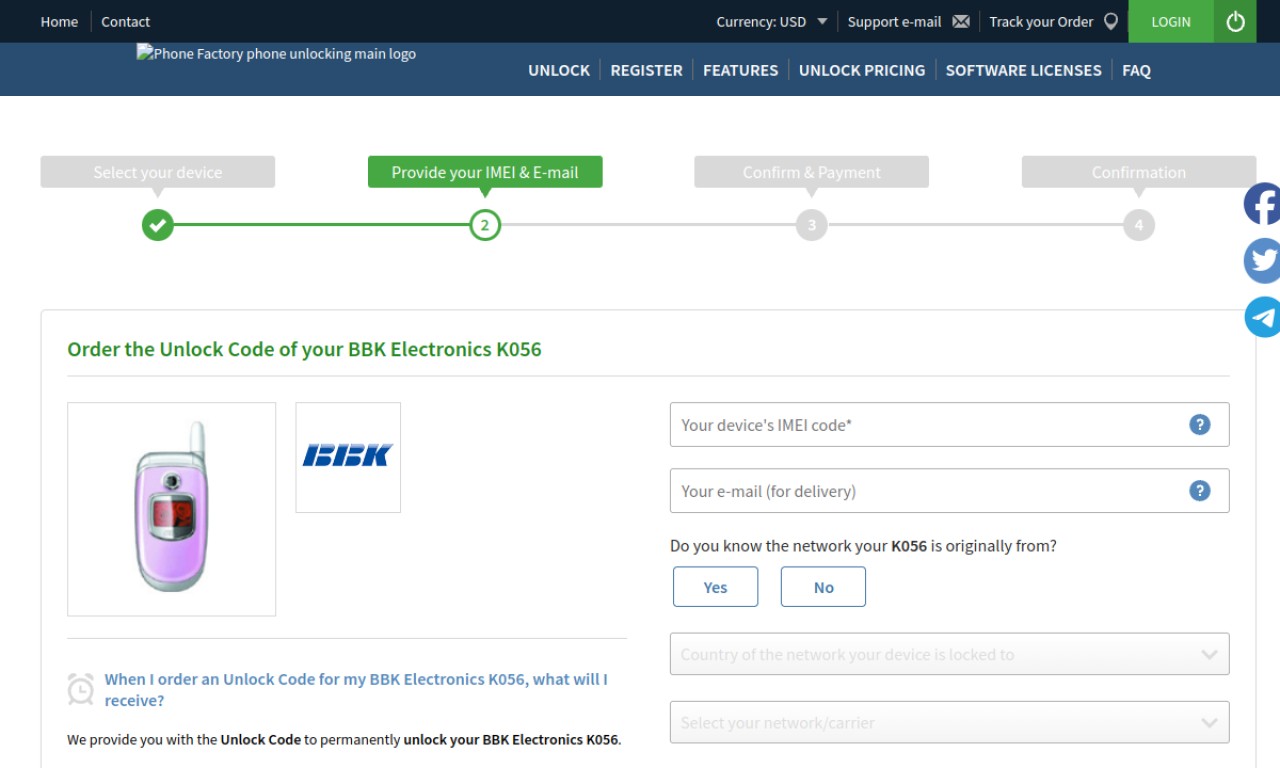This screenshot has width=1280, height=768.
Task: Open the Currency: USD dropdown
Action: tap(772, 21)
